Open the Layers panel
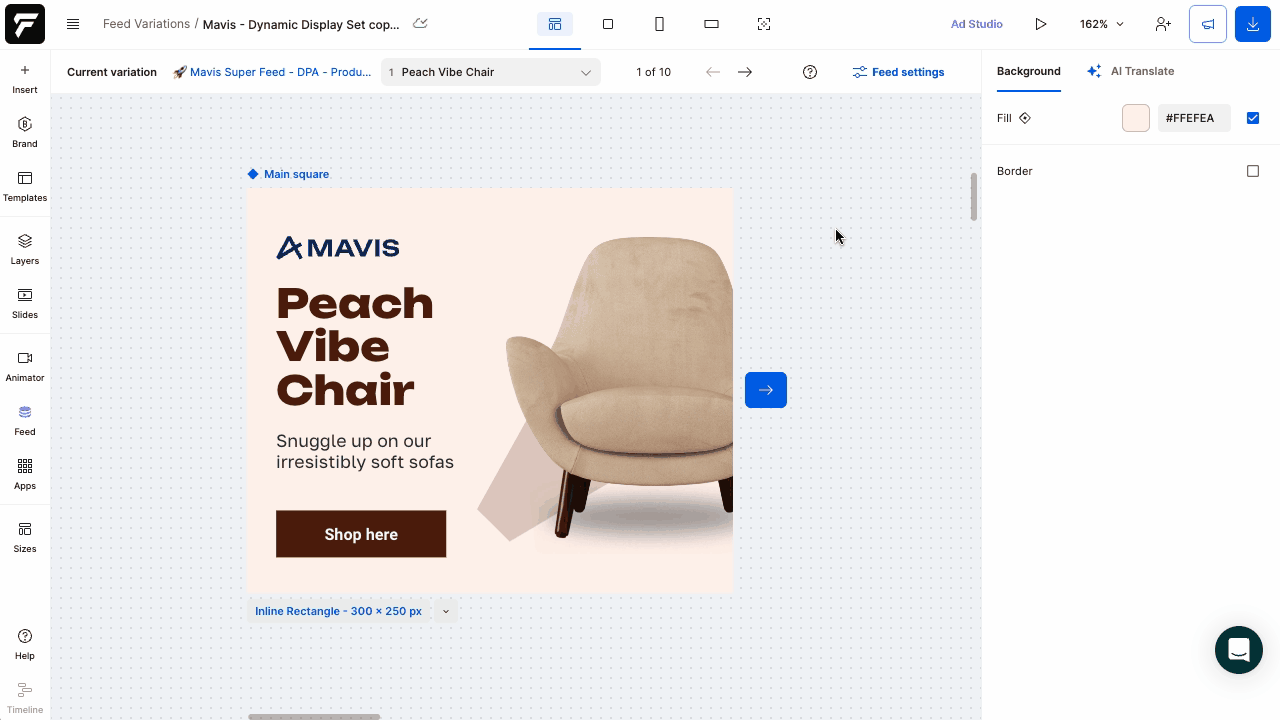This screenshot has width=1280, height=720. pyautogui.click(x=25, y=249)
